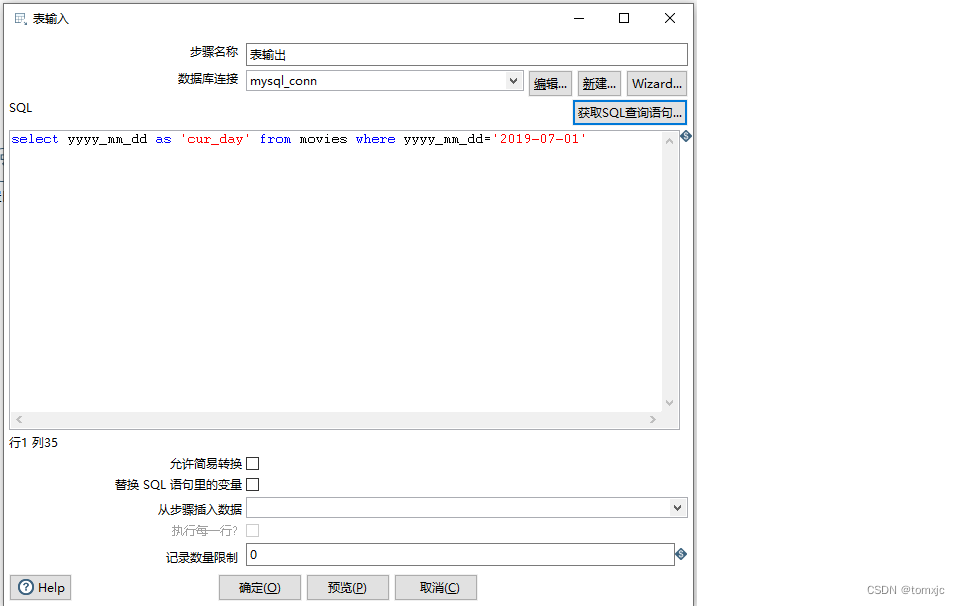
Task: Expand the insert-data step selection list
Action: [x=679, y=507]
